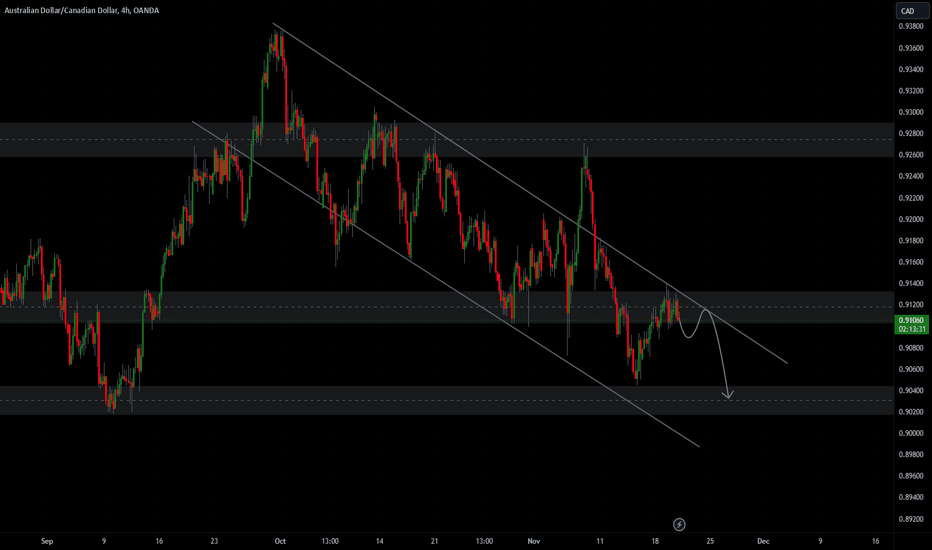Screen dimensions: 932x550
Task: Click the Oct label on time axis
Action: click(280, 541)
